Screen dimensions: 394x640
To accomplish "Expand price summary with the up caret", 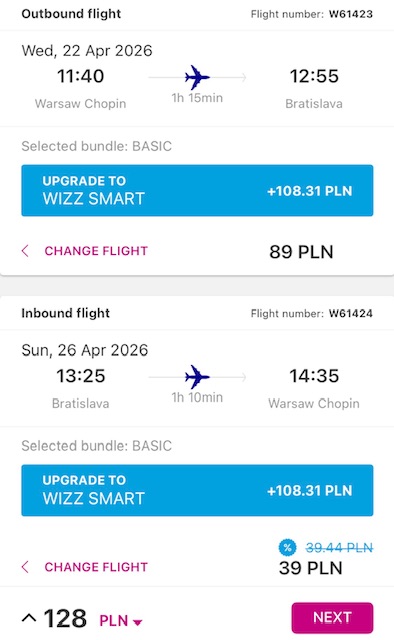I will [29, 618].
